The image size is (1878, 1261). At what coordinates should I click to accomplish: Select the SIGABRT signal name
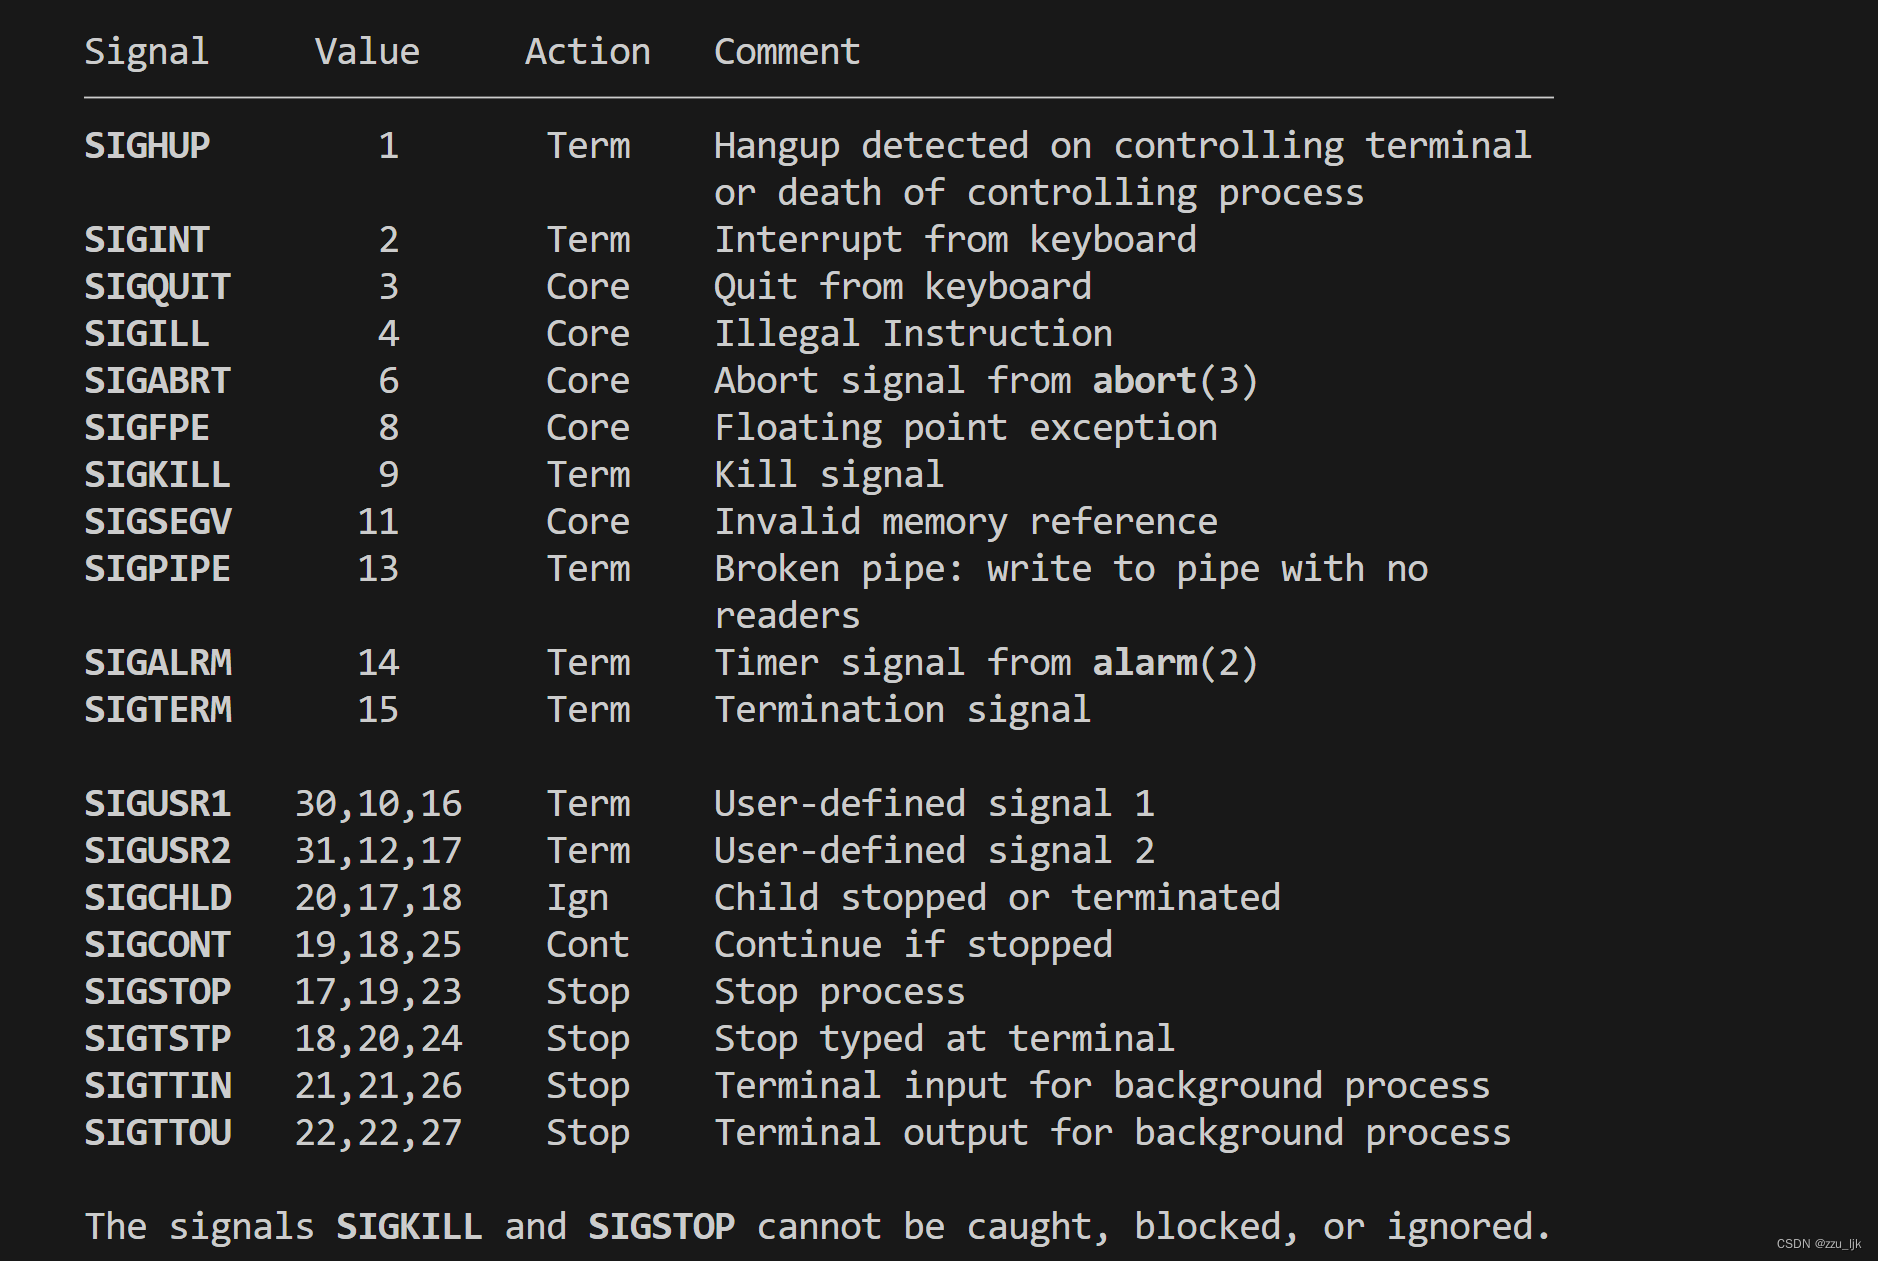[157, 381]
